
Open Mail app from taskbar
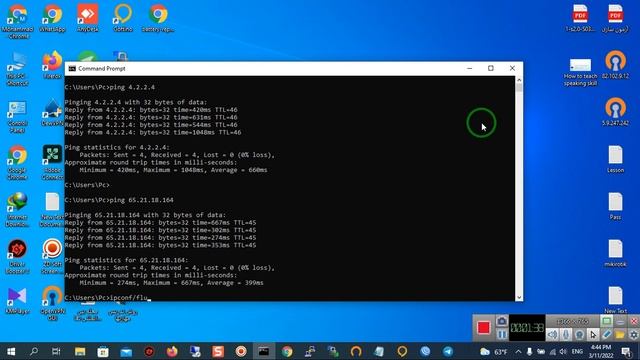(x=126, y=351)
